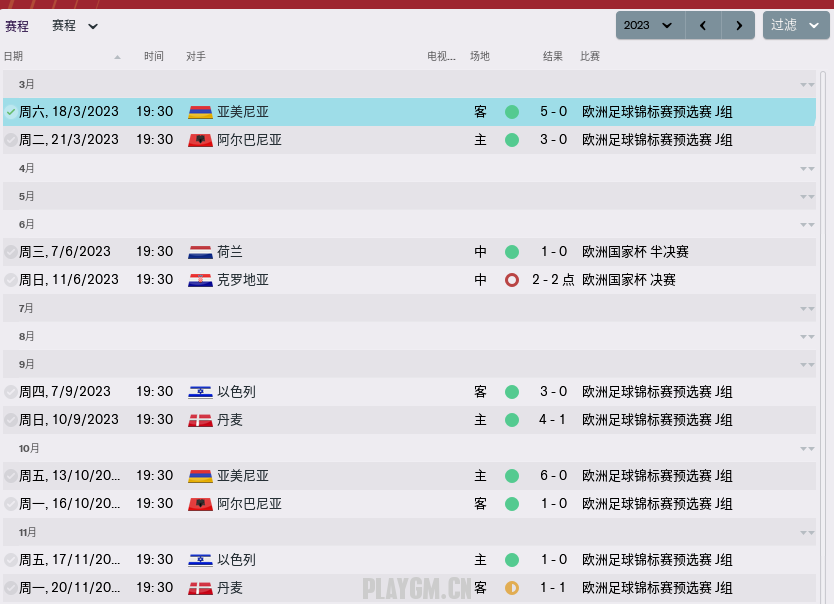834x604 pixels.
Task: Toggle checkmark for 7/6/2023 Netherlands match
Action: [x=10, y=252]
